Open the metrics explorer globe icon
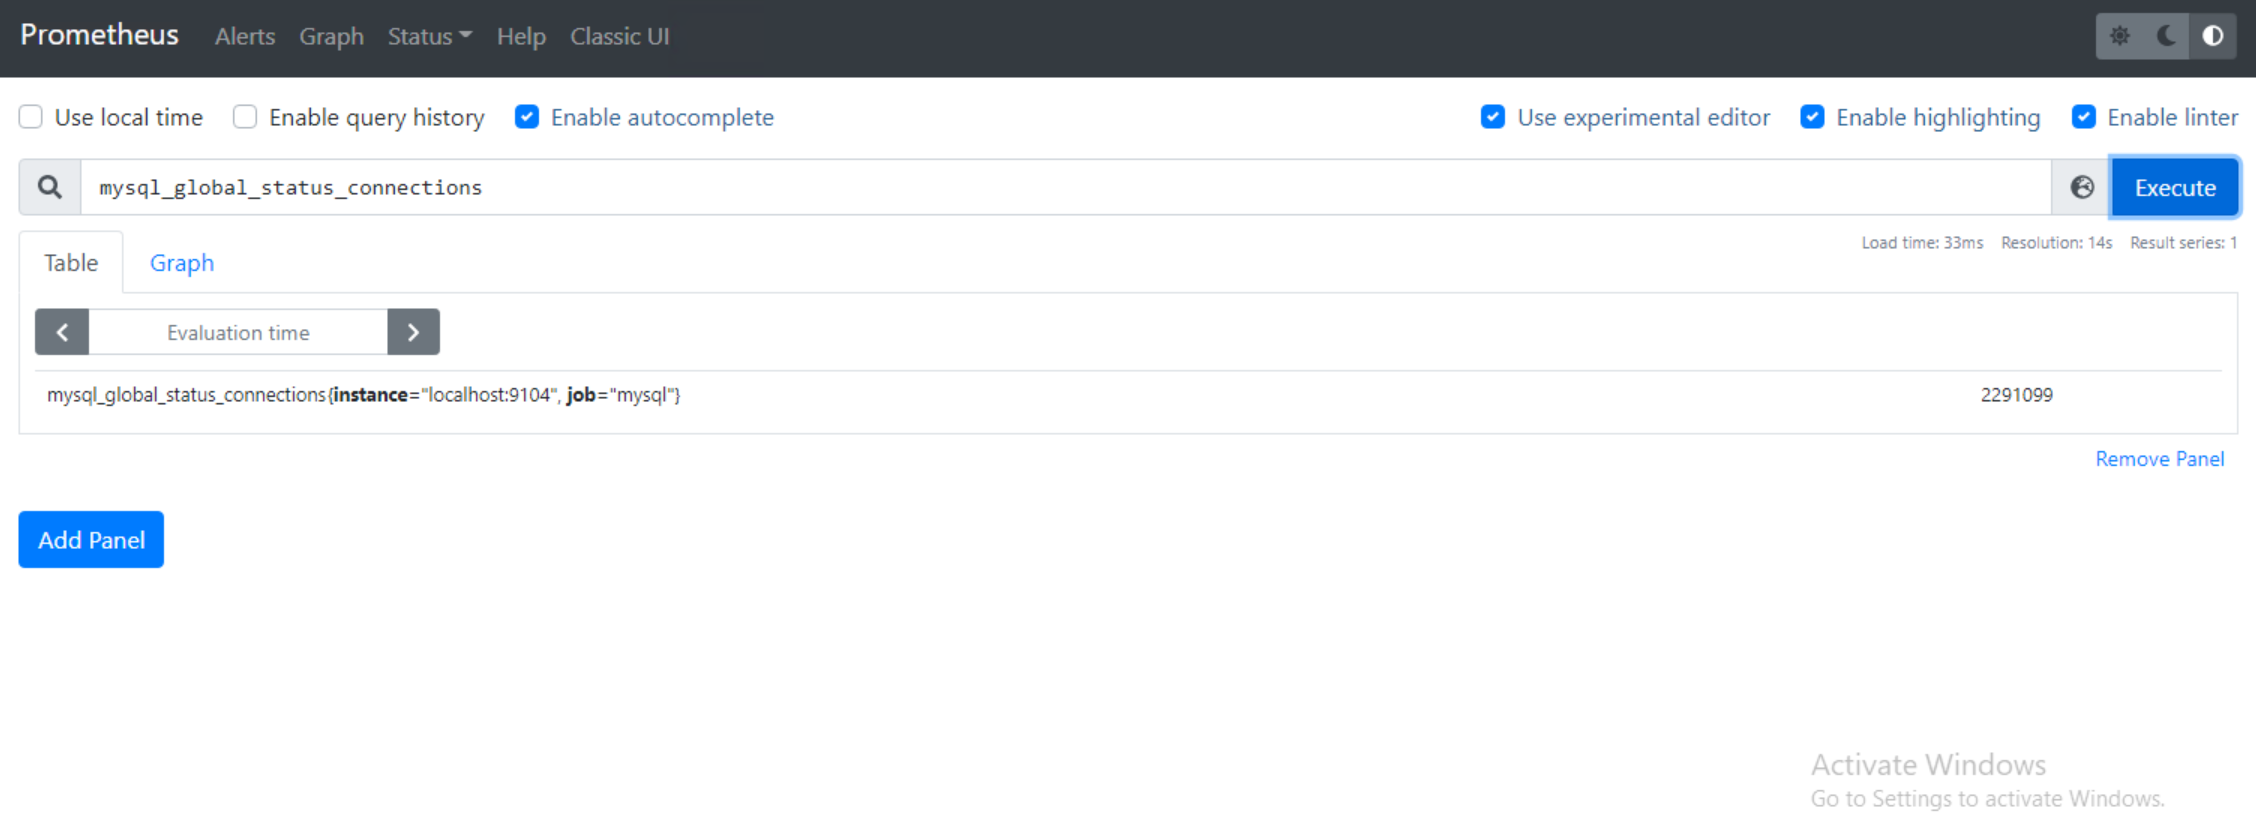2256x829 pixels. pos(2082,188)
